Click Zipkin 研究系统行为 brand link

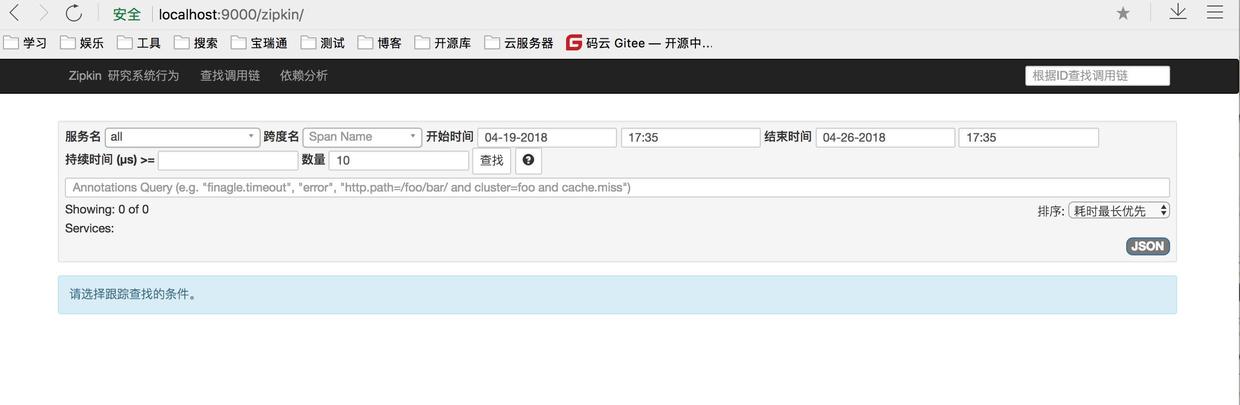click(124, 76)
